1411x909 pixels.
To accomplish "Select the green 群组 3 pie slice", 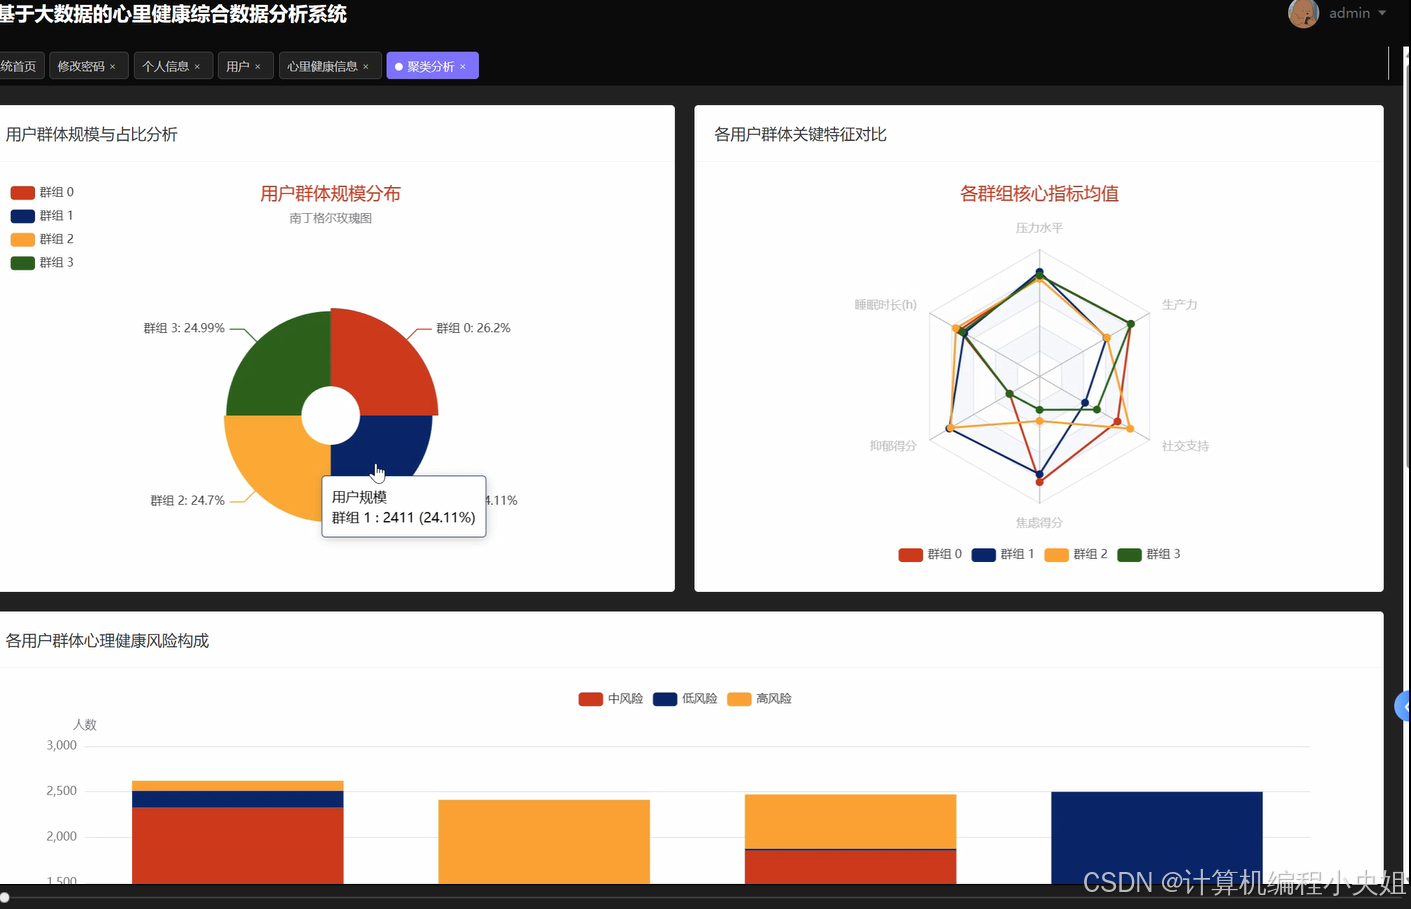I will pos(280,365).
